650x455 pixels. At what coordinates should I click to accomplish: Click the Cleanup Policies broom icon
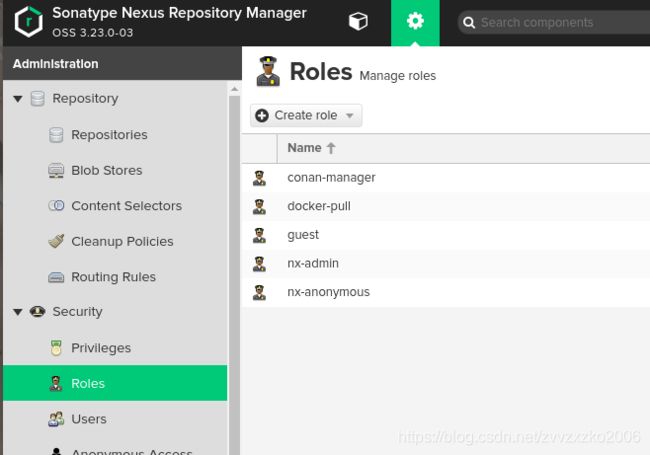coord(56,241)
